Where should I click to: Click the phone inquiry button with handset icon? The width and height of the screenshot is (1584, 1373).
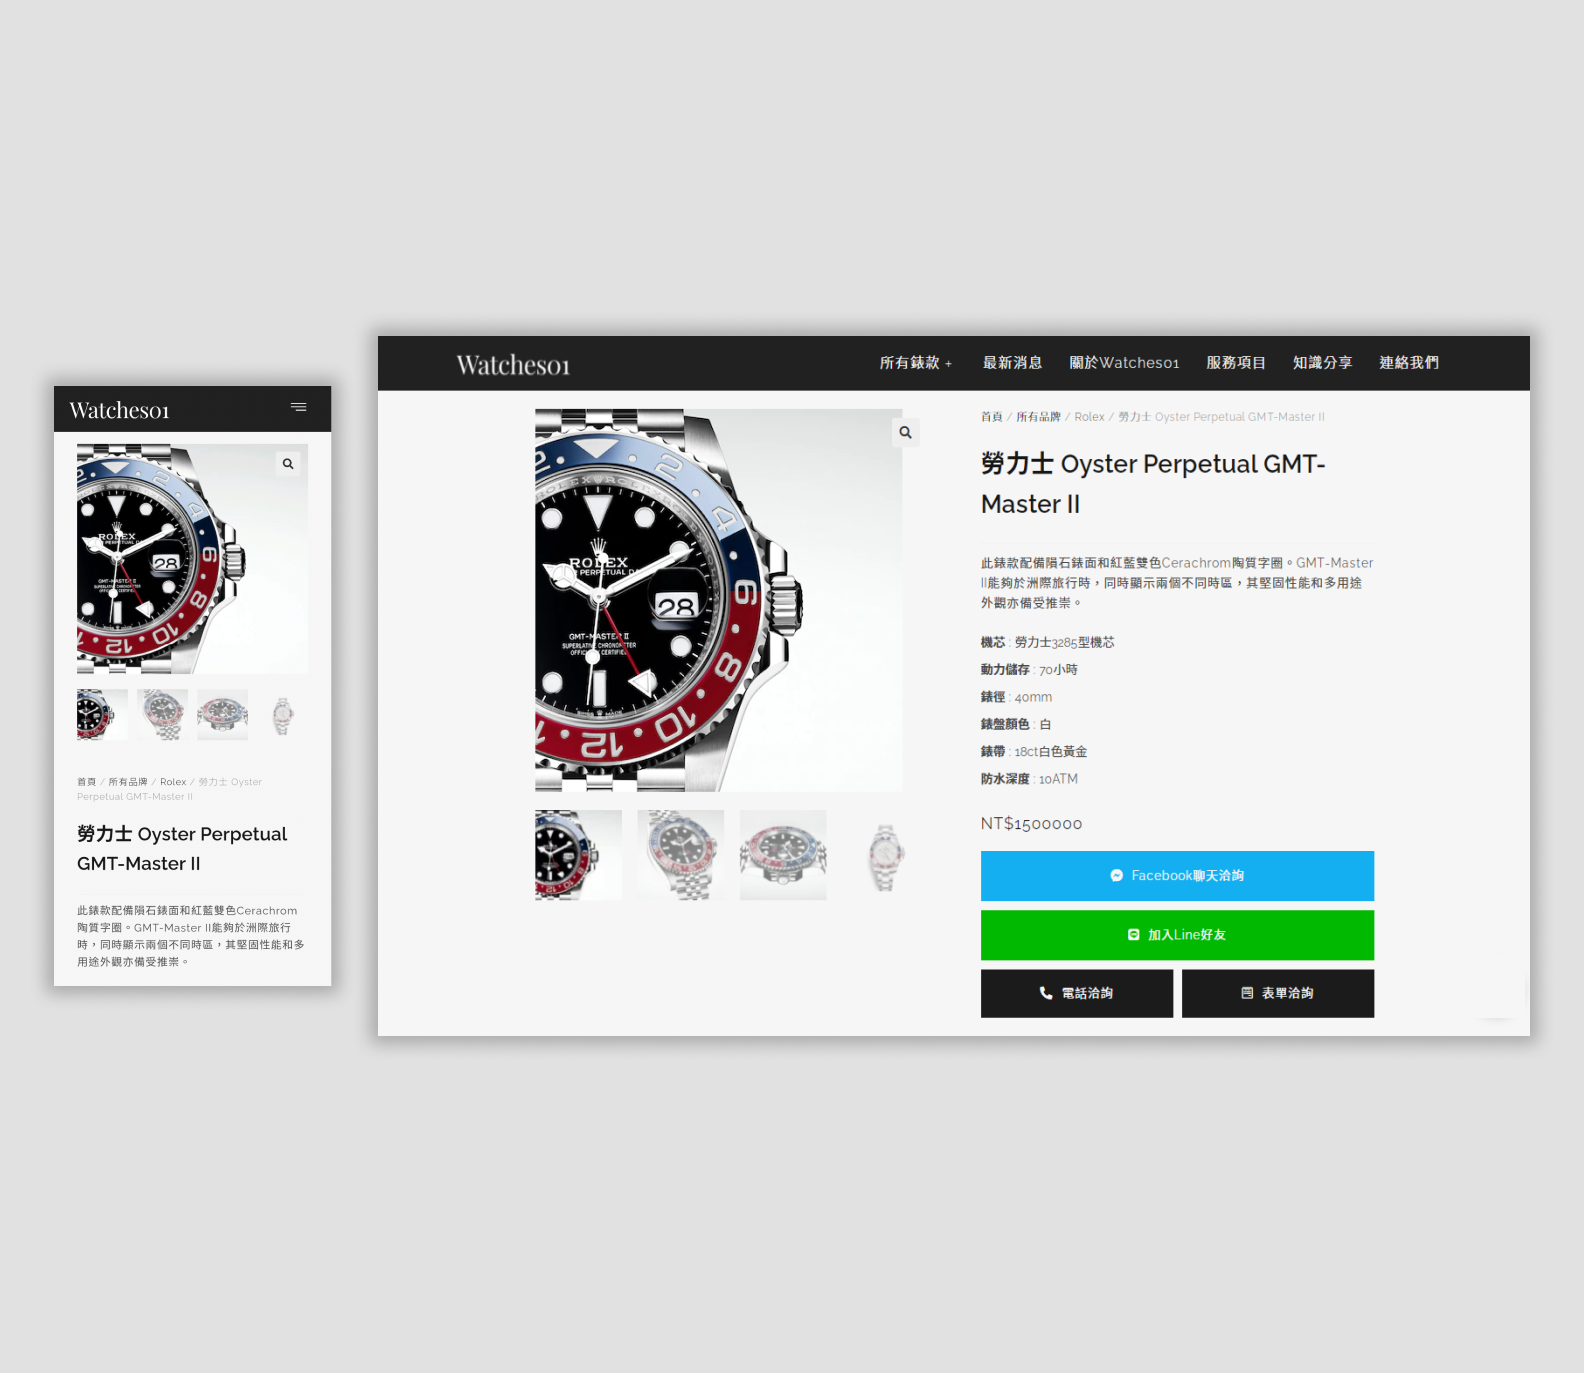(x=1077, y=993)
